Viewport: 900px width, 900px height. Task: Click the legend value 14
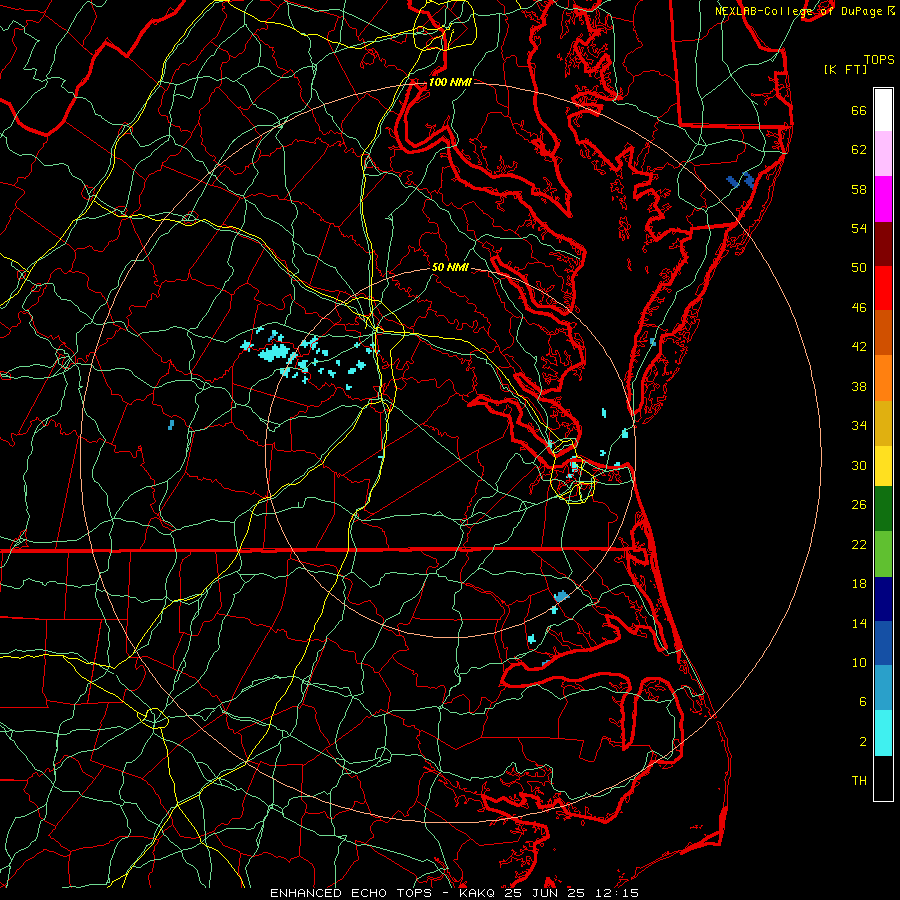[x=859, y=623]
